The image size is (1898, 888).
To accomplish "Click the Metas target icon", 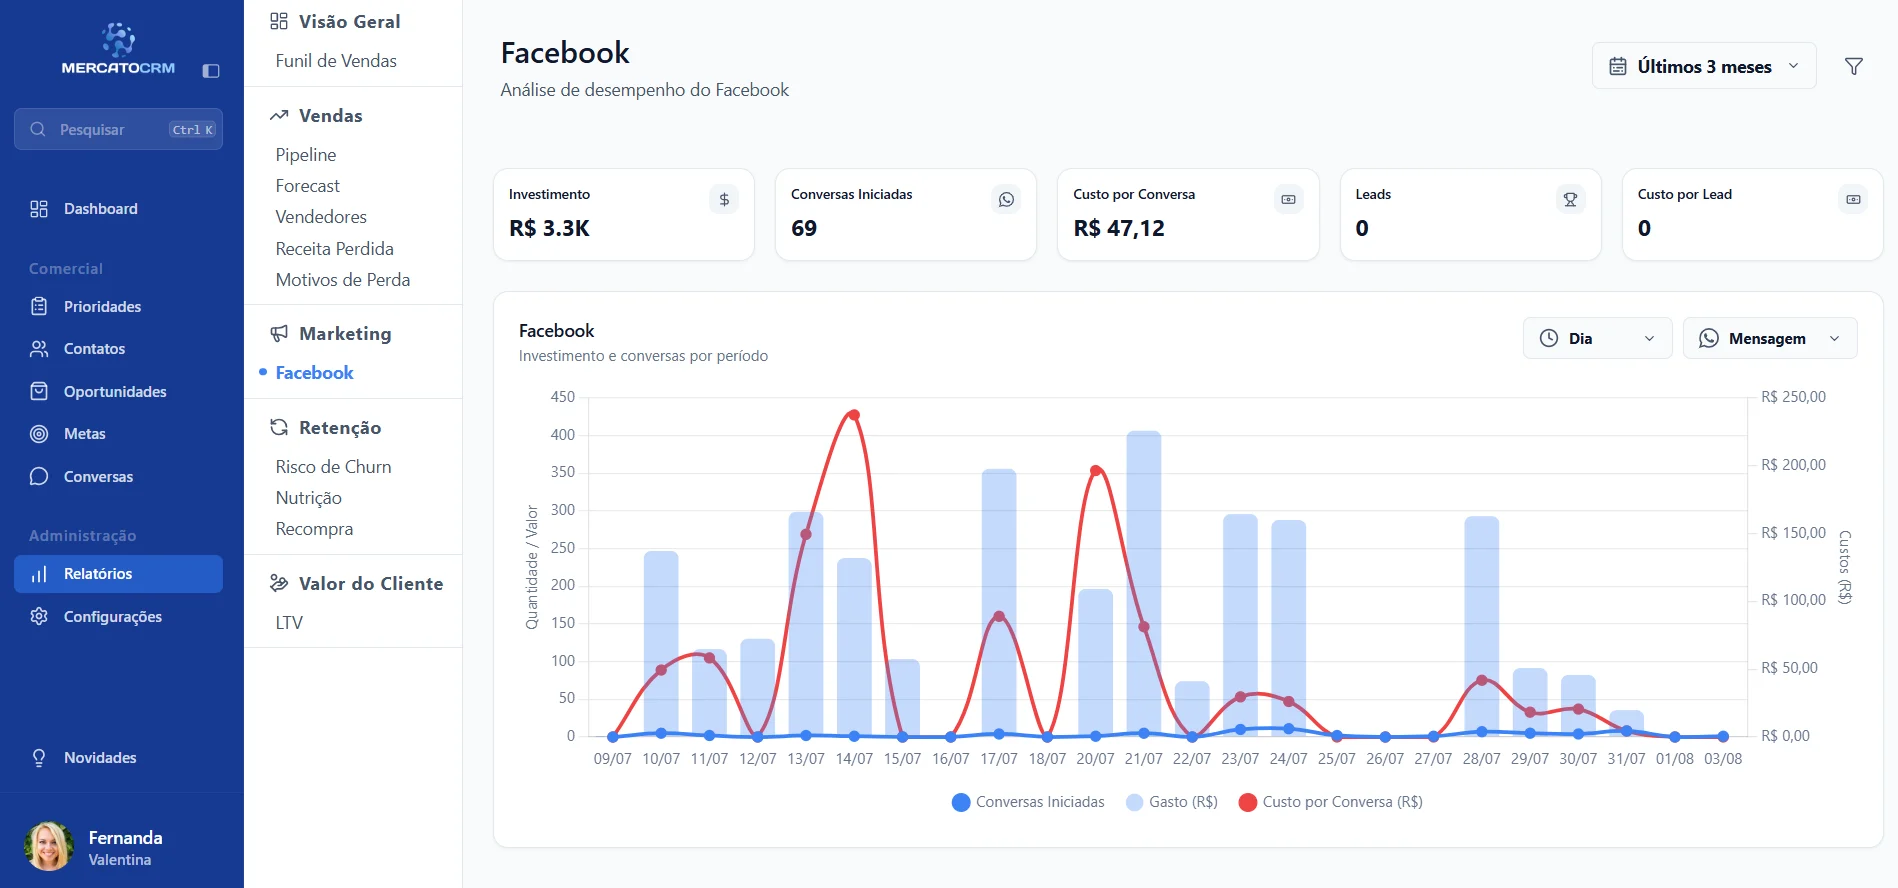I will [39, 434].
